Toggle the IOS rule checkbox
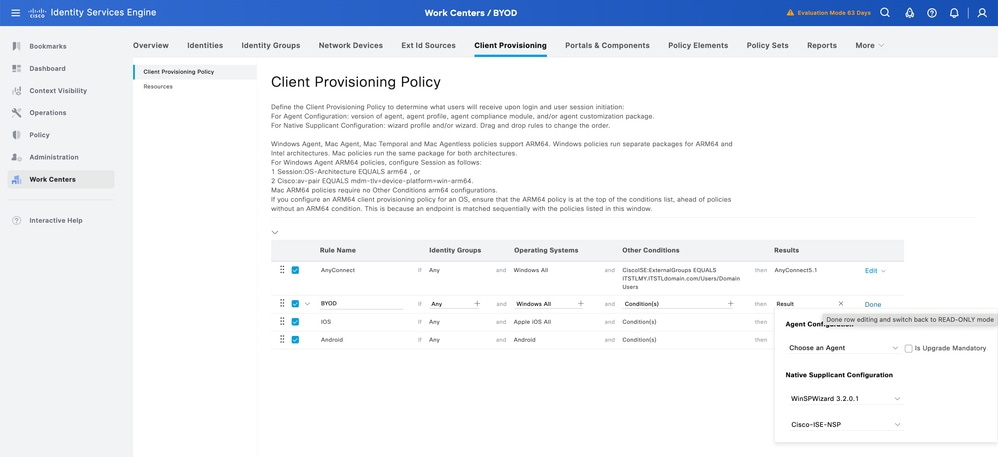Viewport: 998px width, 457px height. (295, 321)
